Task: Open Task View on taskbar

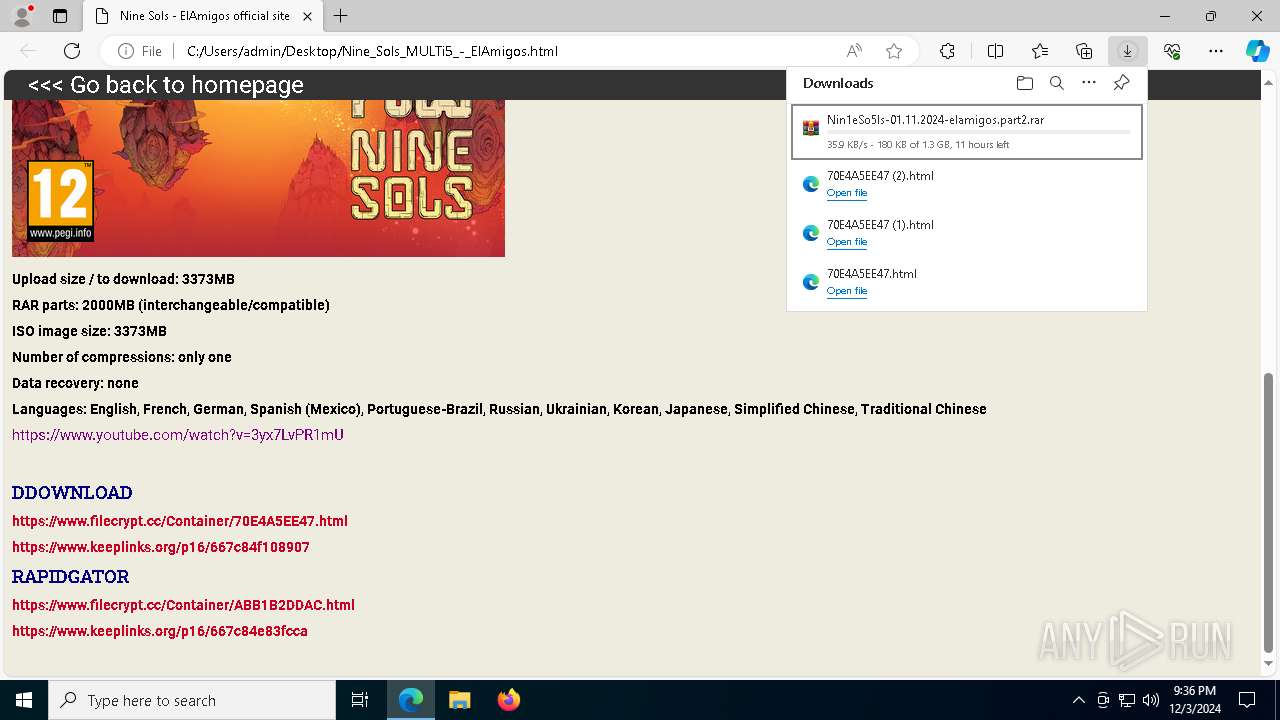Action: point(360,700)
